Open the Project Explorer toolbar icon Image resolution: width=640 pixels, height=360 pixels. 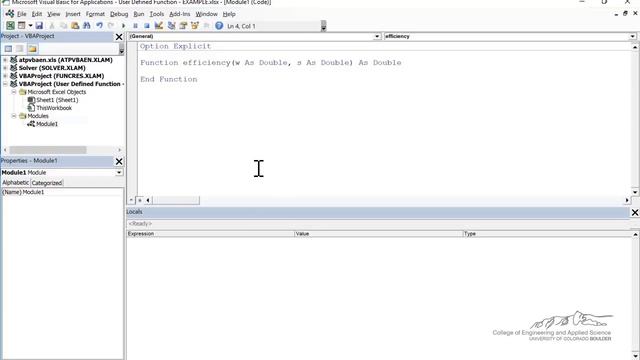171,26
